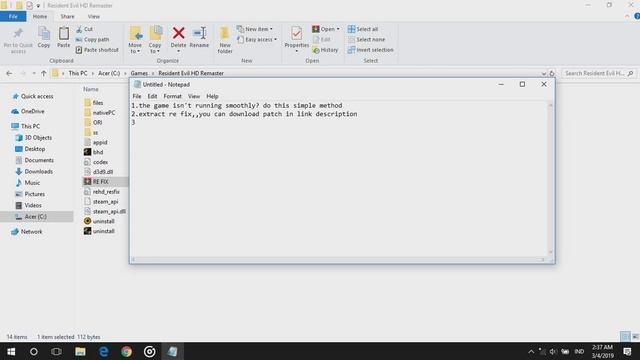The height and width of the screenshot is (360, 640).
Task: Open the Move to dropdown
Action: tap(135, 40)
